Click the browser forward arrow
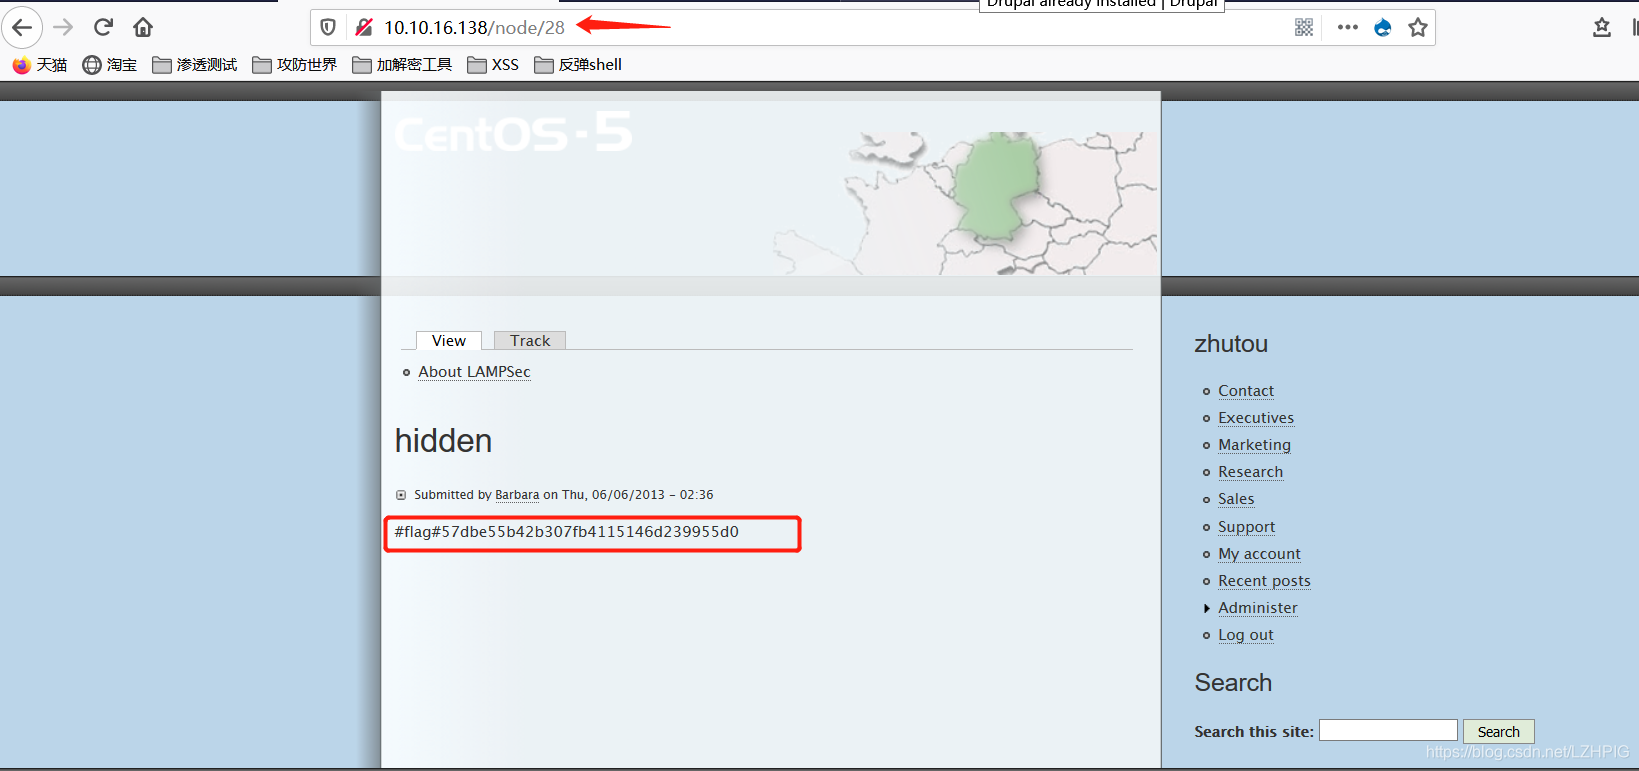This screenshot has width=1639, height=771. [x=63, y=27]
